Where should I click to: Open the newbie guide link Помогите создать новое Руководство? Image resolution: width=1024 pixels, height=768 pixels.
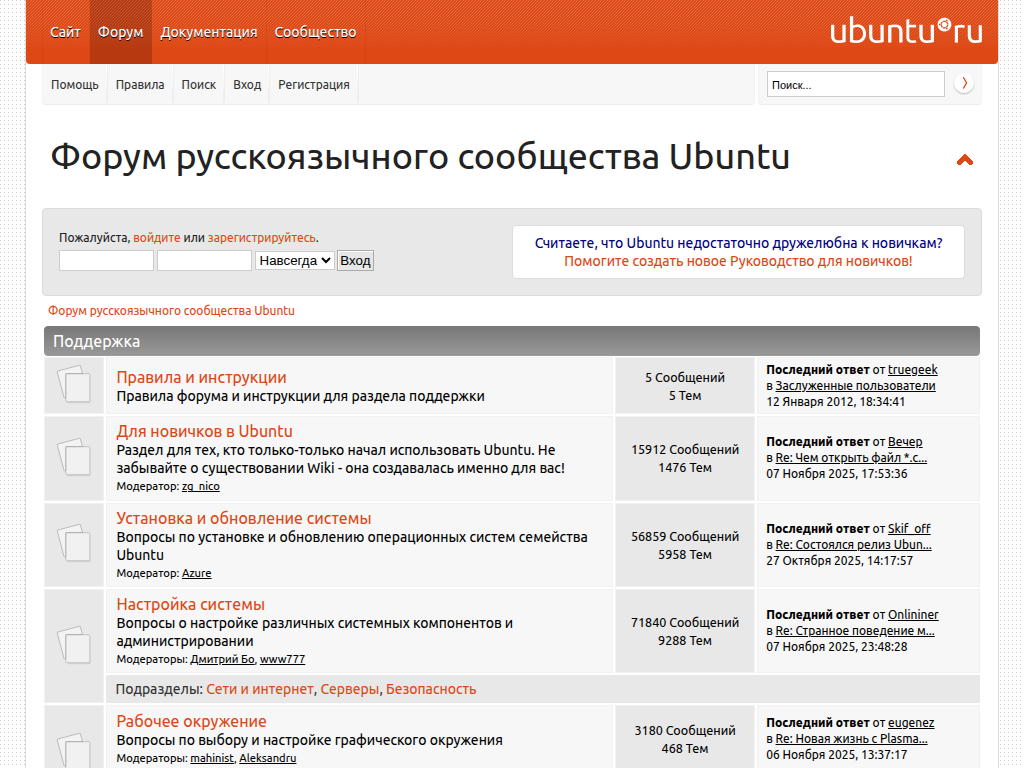point(738,261)
